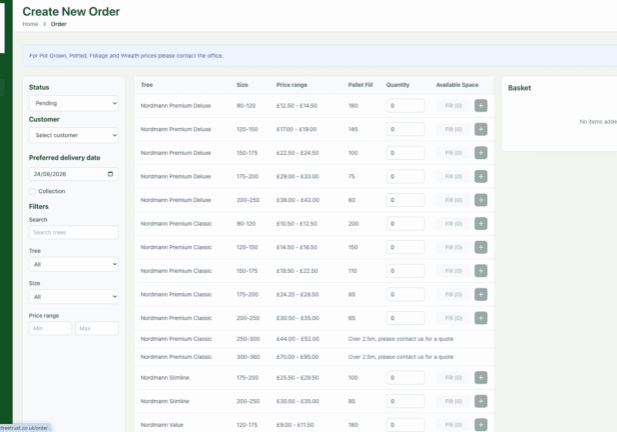Go to Home breadcrumb link
Image resolution: width=617 pixels, height=432 pixels.
30,24
